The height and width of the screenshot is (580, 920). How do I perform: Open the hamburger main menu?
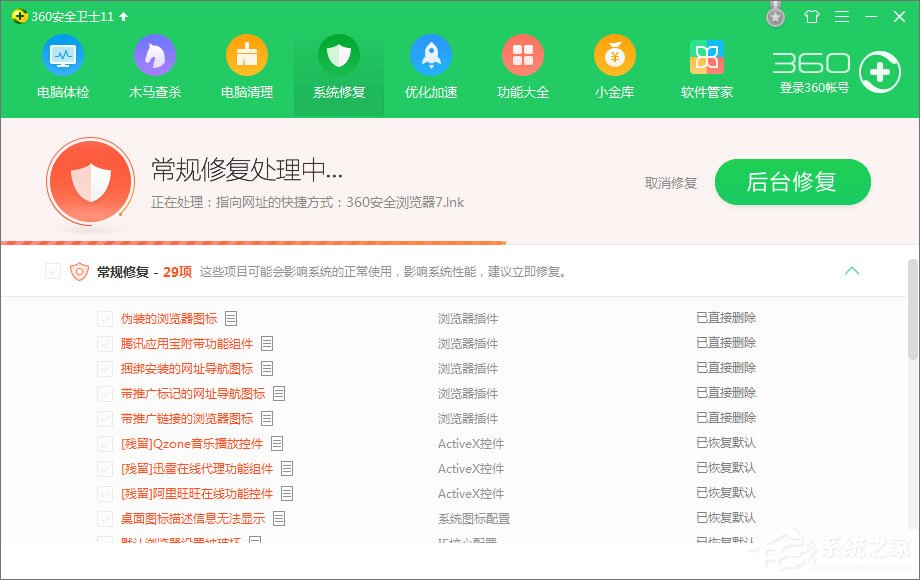pyautogui.click(x=842, y=16)
